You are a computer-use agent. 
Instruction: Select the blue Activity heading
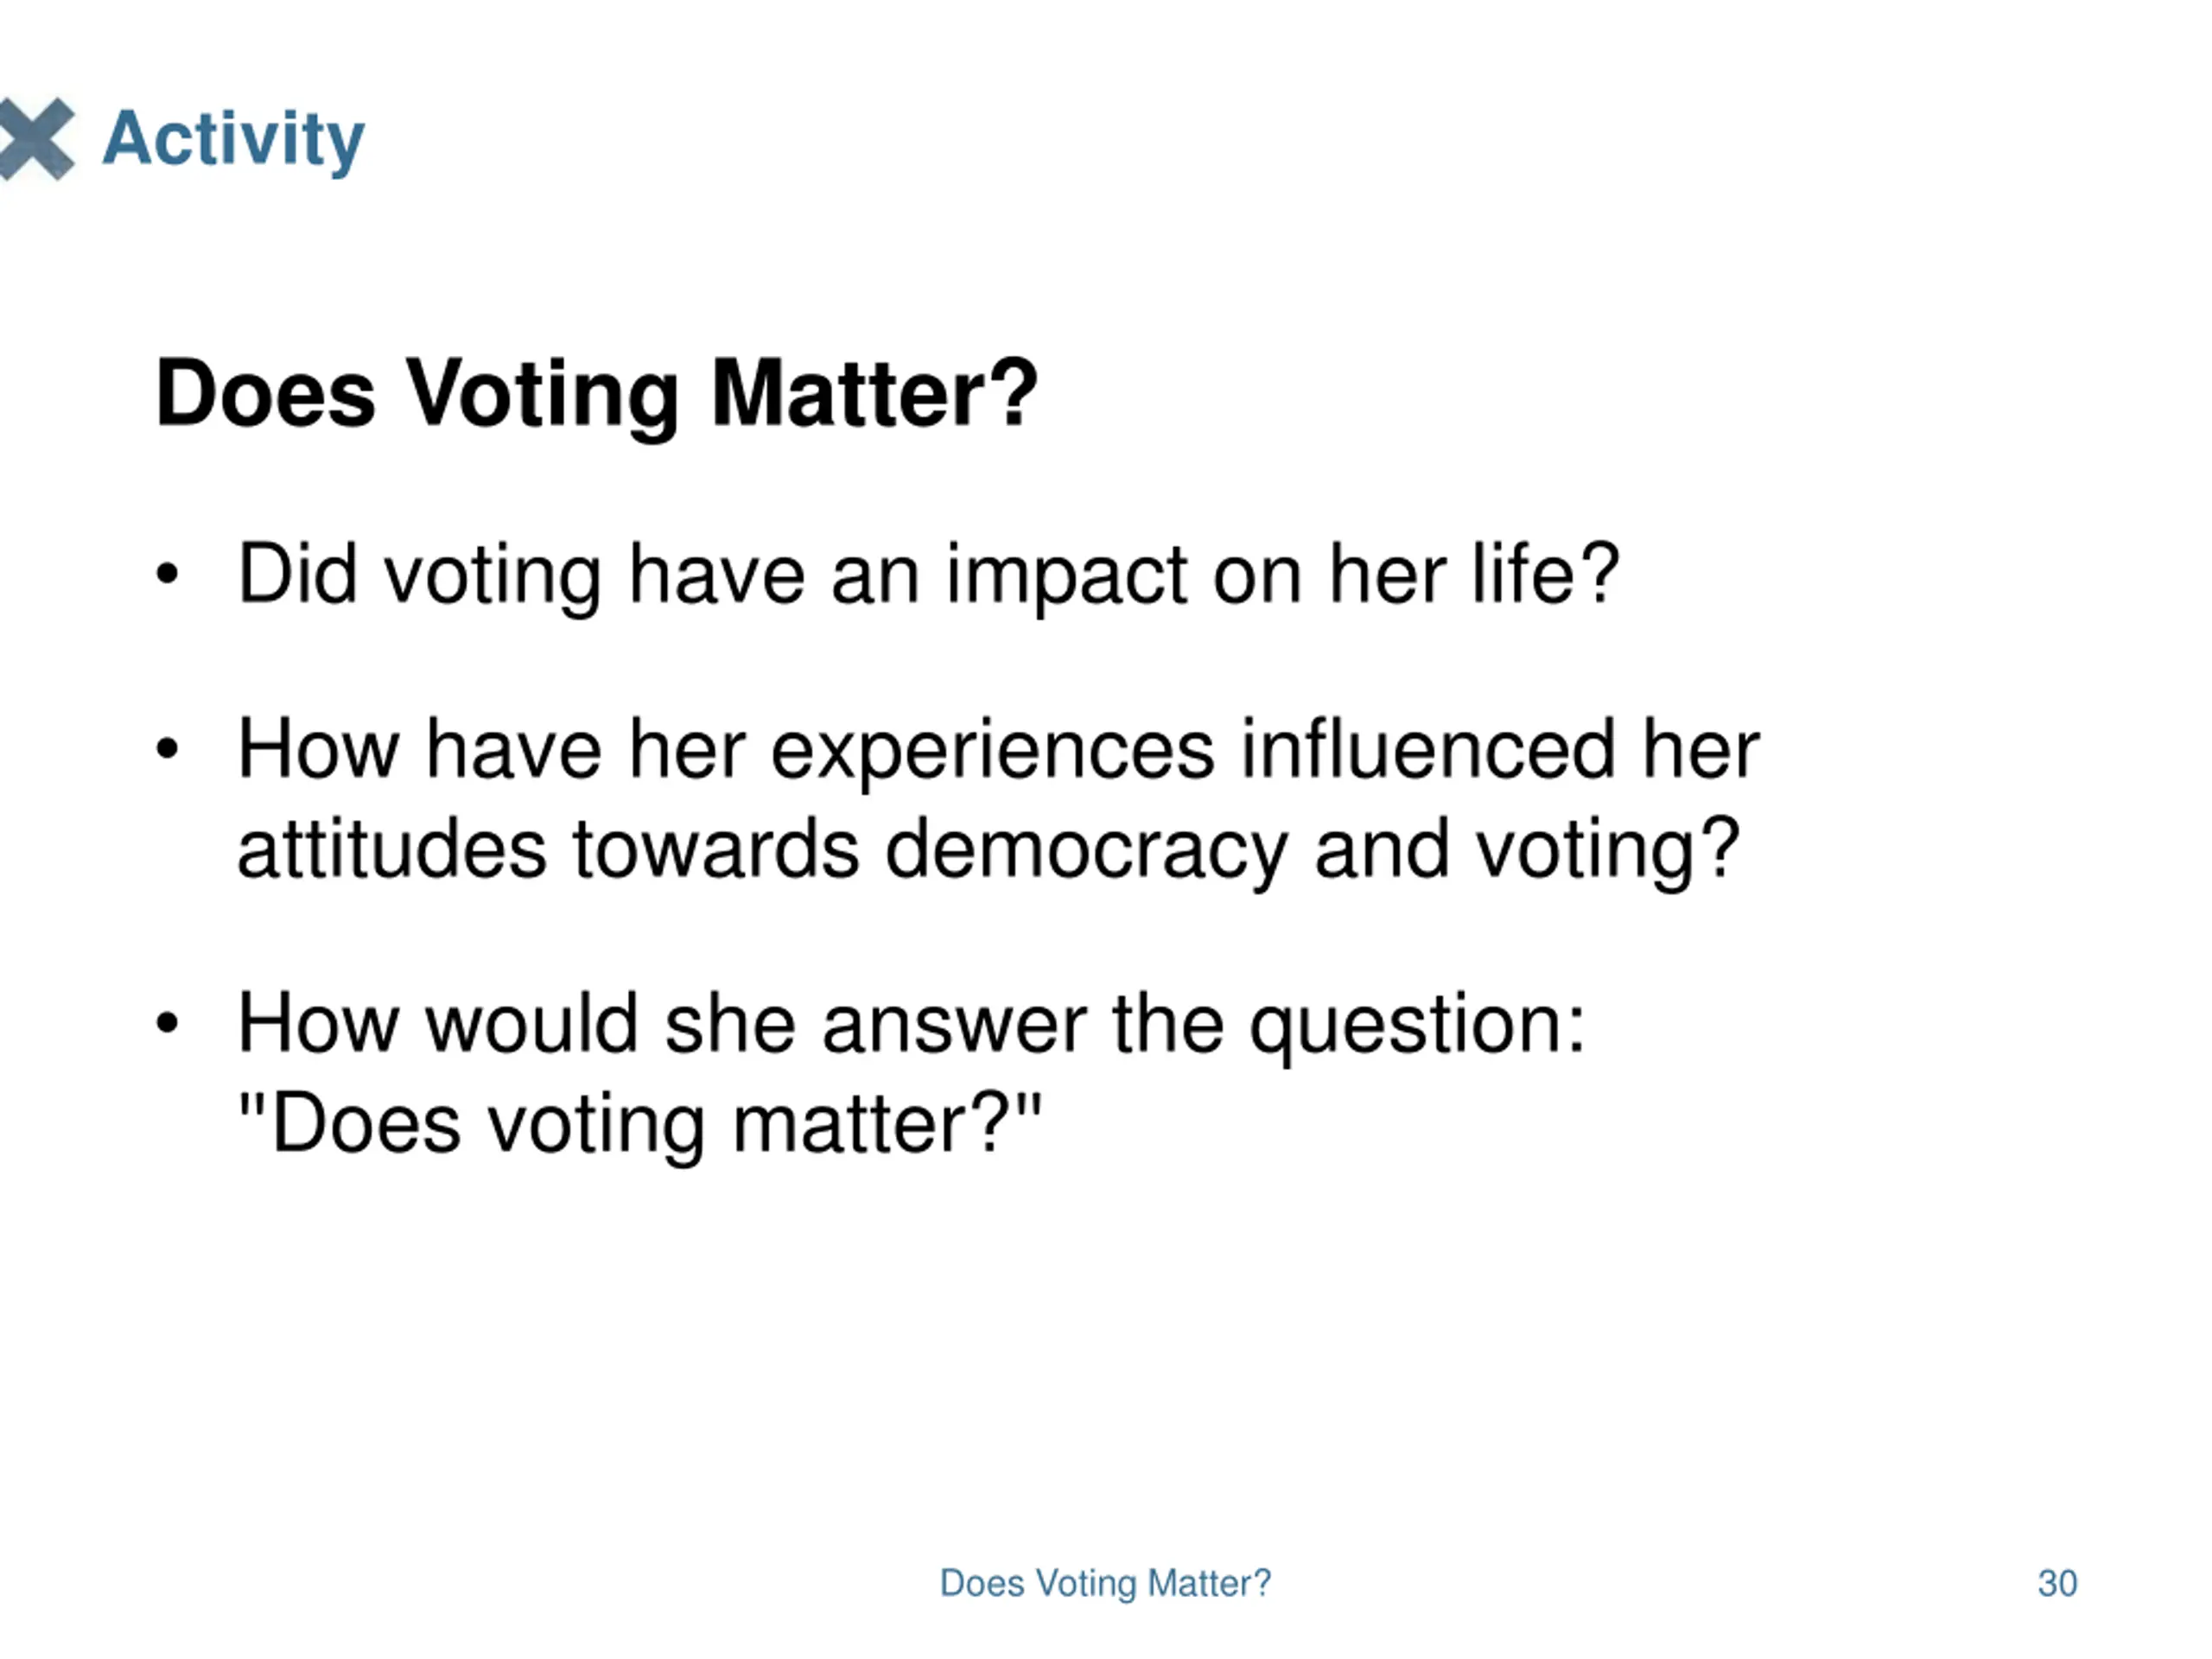point(234,141)
